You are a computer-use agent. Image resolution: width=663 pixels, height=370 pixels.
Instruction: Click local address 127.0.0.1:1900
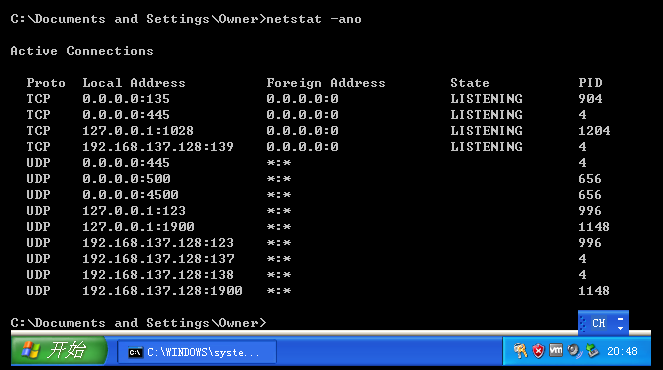pos(138,227)
